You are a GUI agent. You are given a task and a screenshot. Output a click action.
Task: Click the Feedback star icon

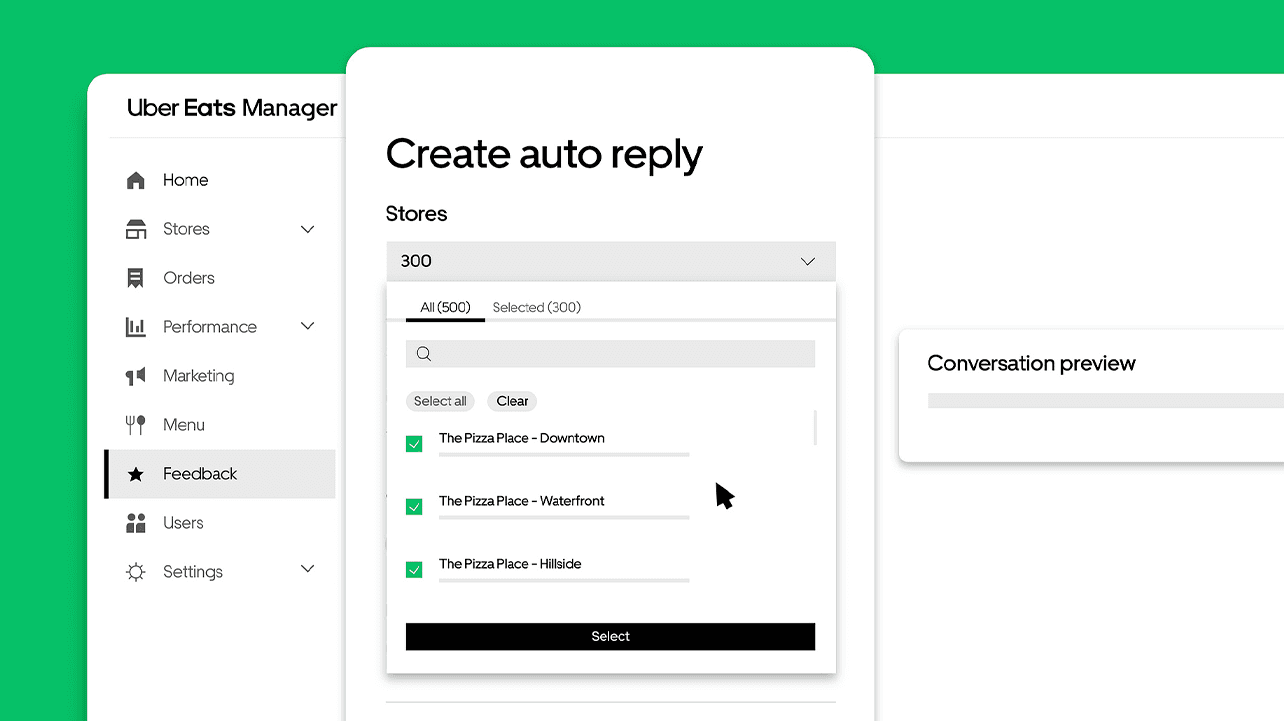point(135,474)
